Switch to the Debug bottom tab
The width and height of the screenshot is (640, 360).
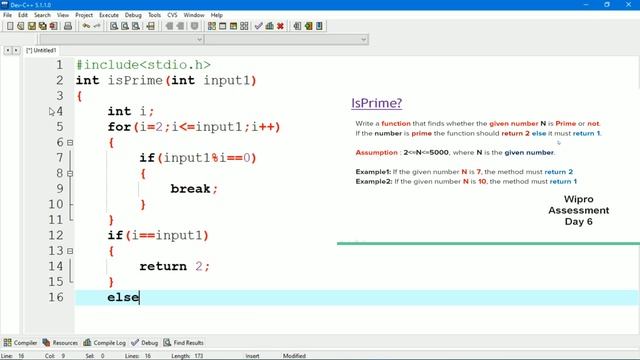point(144,343)
